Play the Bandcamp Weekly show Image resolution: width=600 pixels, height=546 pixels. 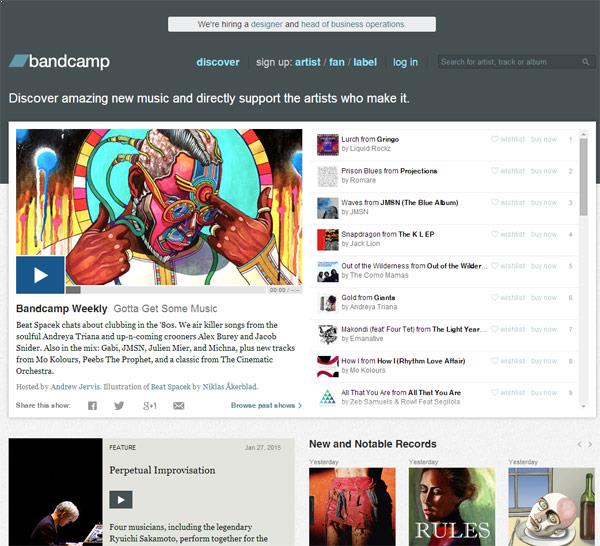[x=40, y=275]
